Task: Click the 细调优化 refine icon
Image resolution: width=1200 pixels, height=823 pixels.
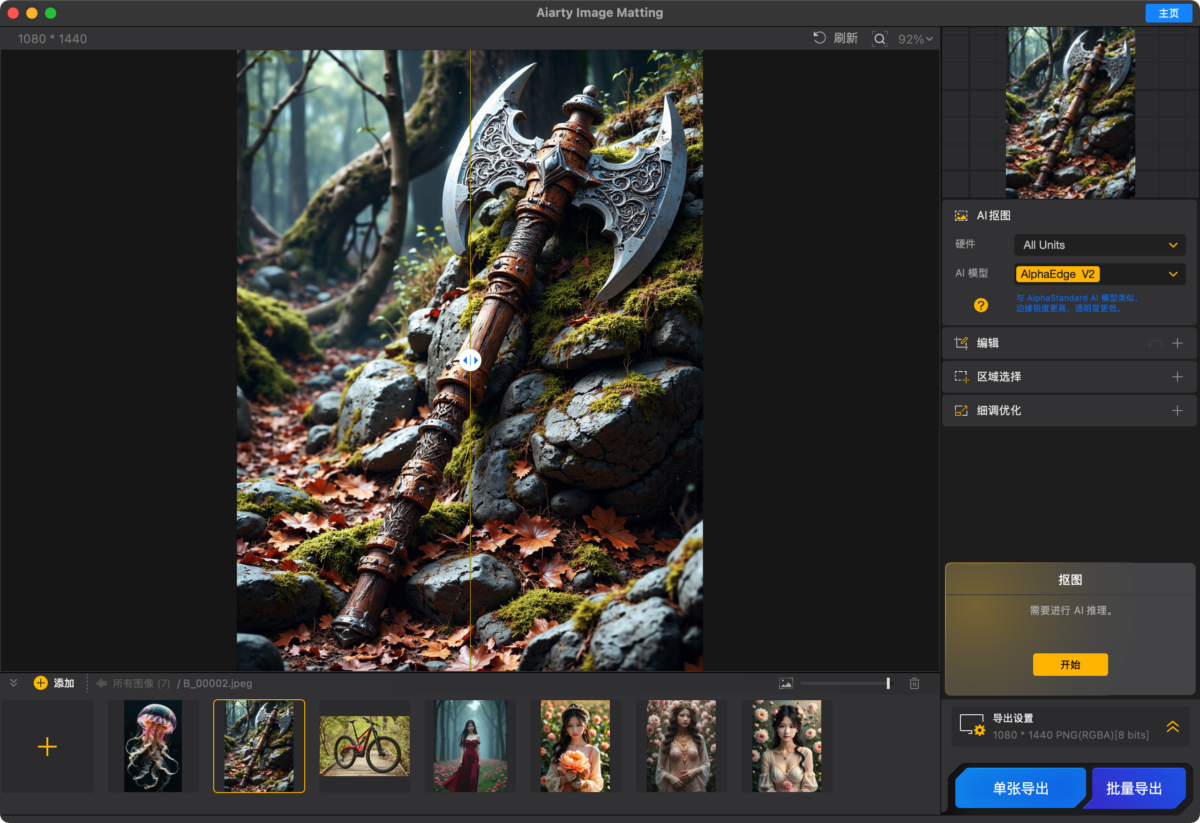Action: tap(961, 411)
